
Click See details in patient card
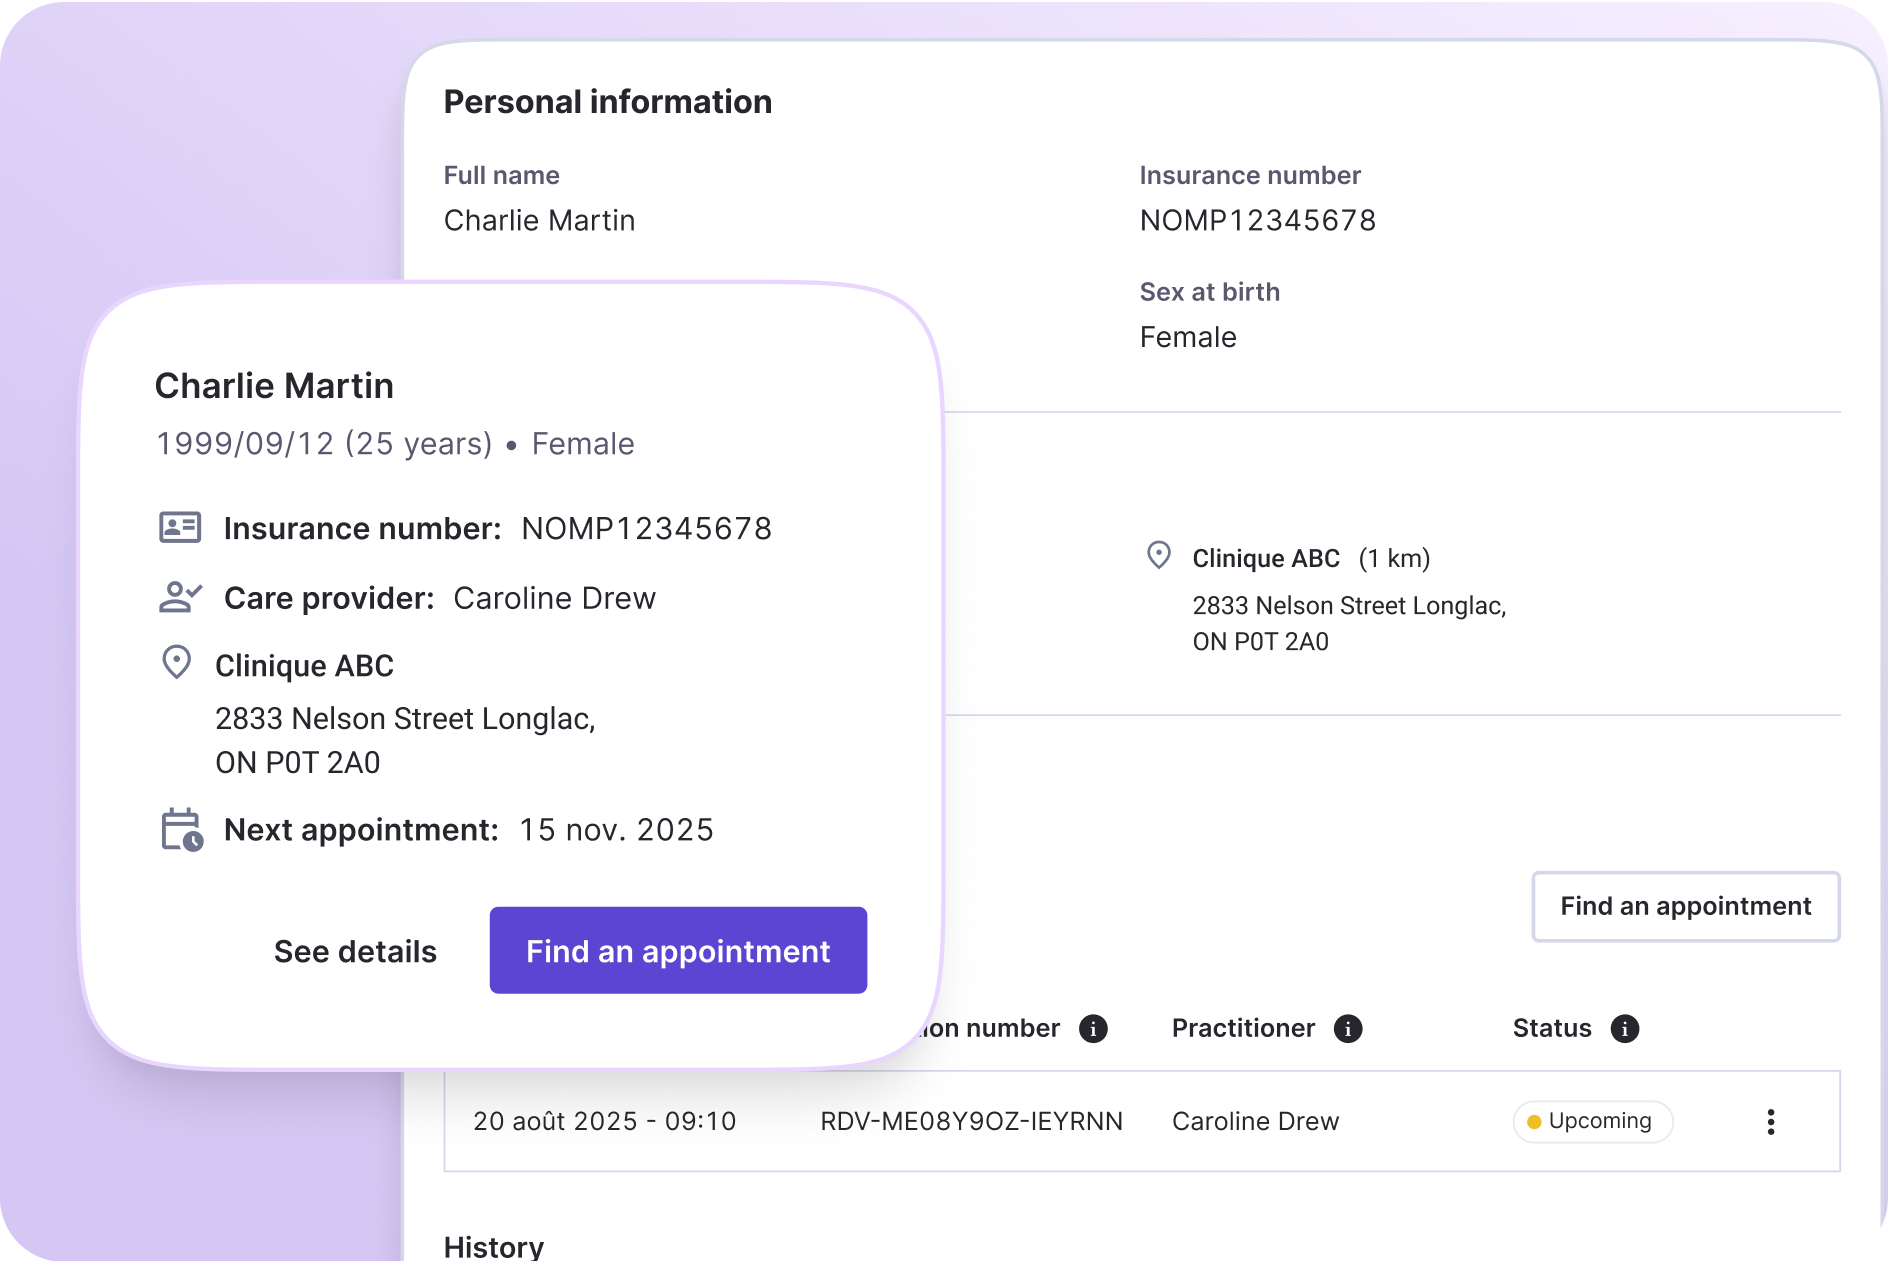pyautogui.click(x=355, y=951)
